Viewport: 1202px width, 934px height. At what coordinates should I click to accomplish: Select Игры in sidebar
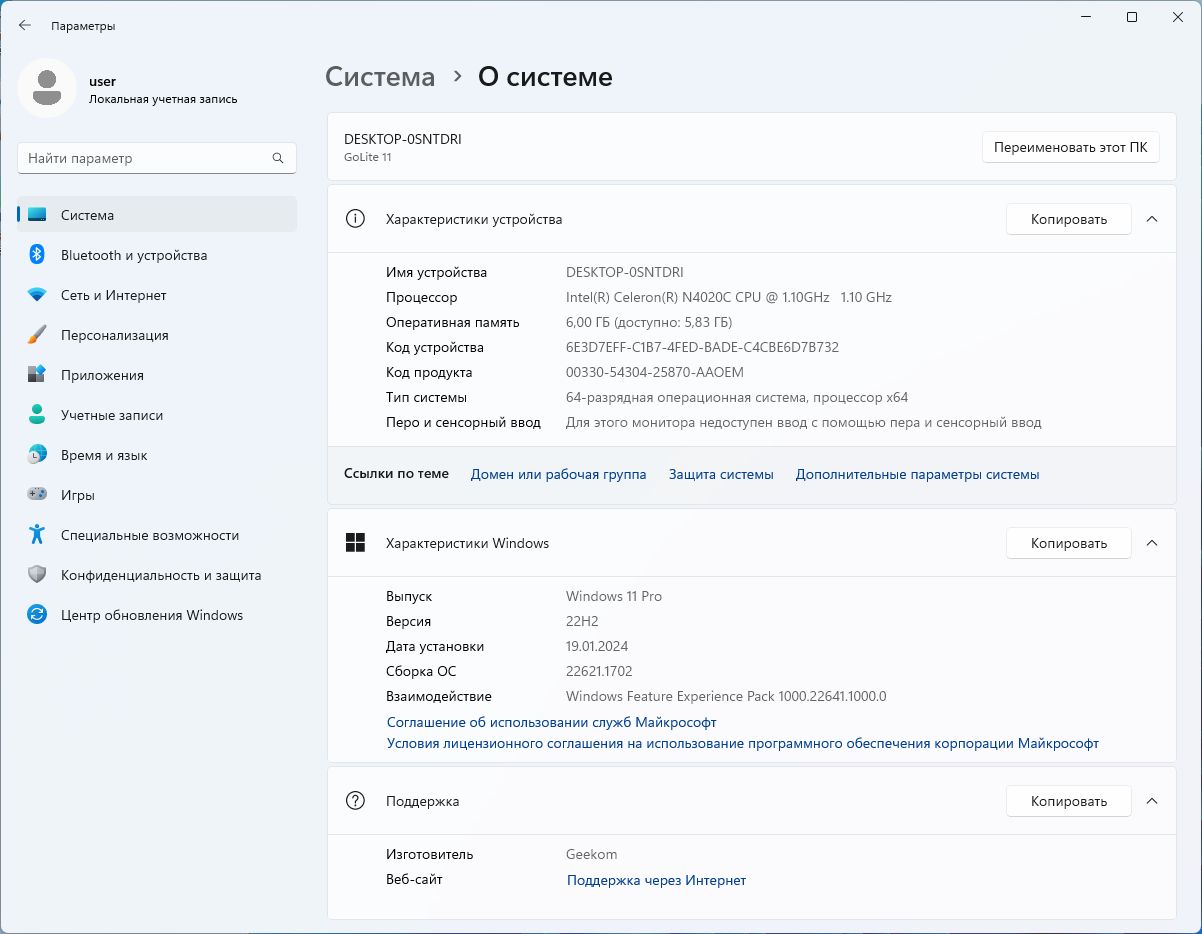(157, 495)
